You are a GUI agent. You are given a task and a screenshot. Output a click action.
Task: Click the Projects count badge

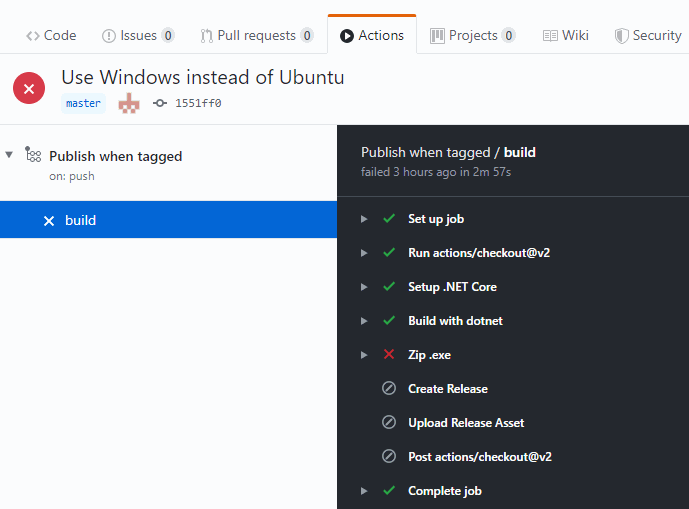(x=509, y=35)
